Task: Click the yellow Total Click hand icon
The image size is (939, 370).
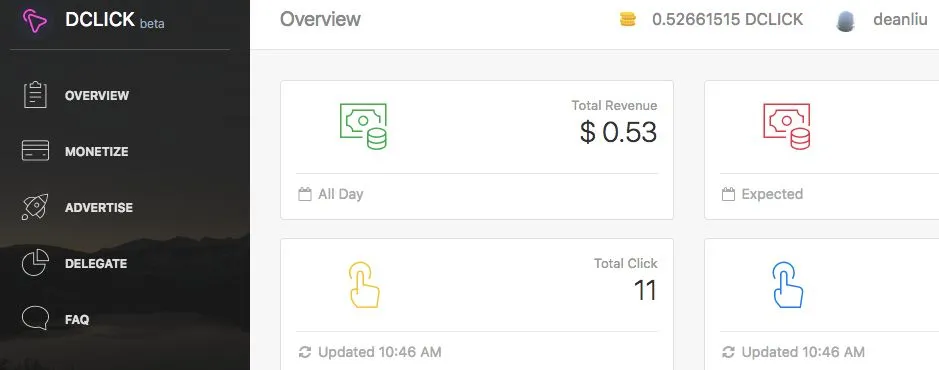Action: pos(364,285)
